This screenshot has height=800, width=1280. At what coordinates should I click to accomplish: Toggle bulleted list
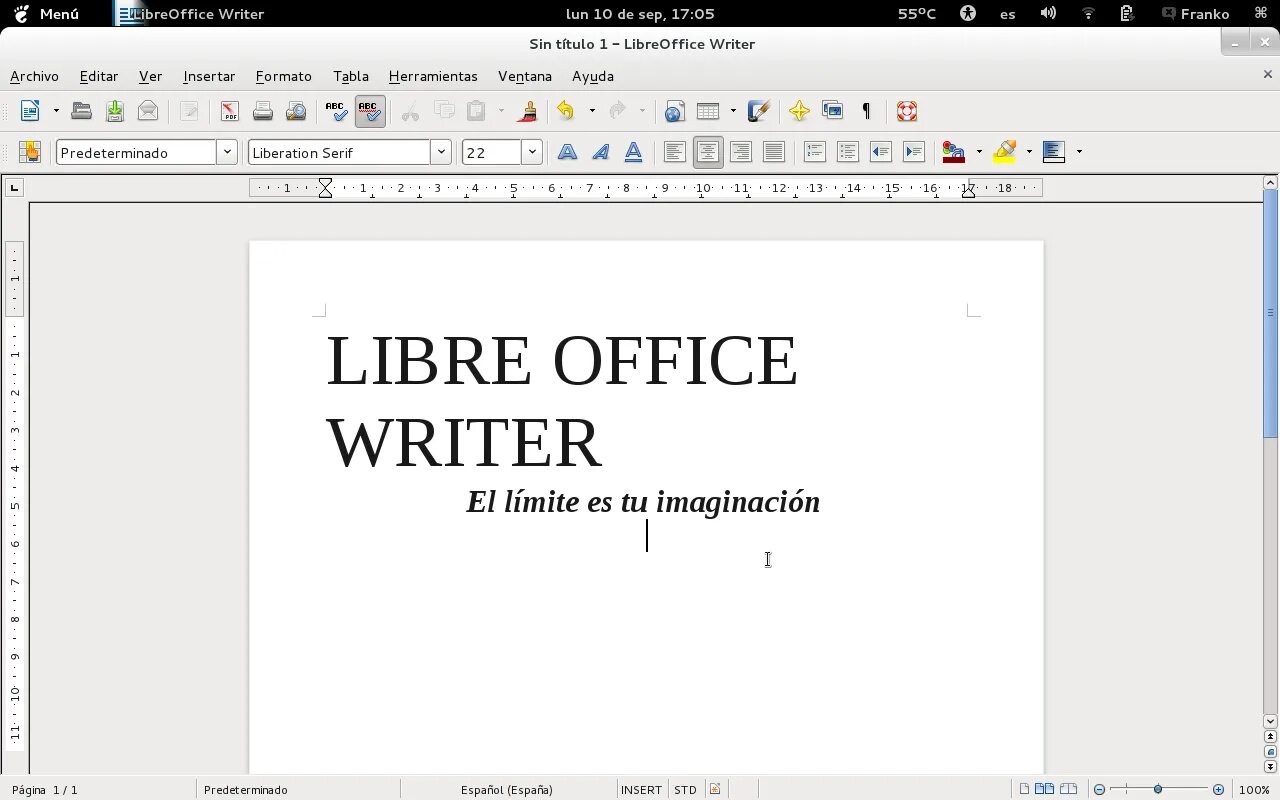coord(848,152)
